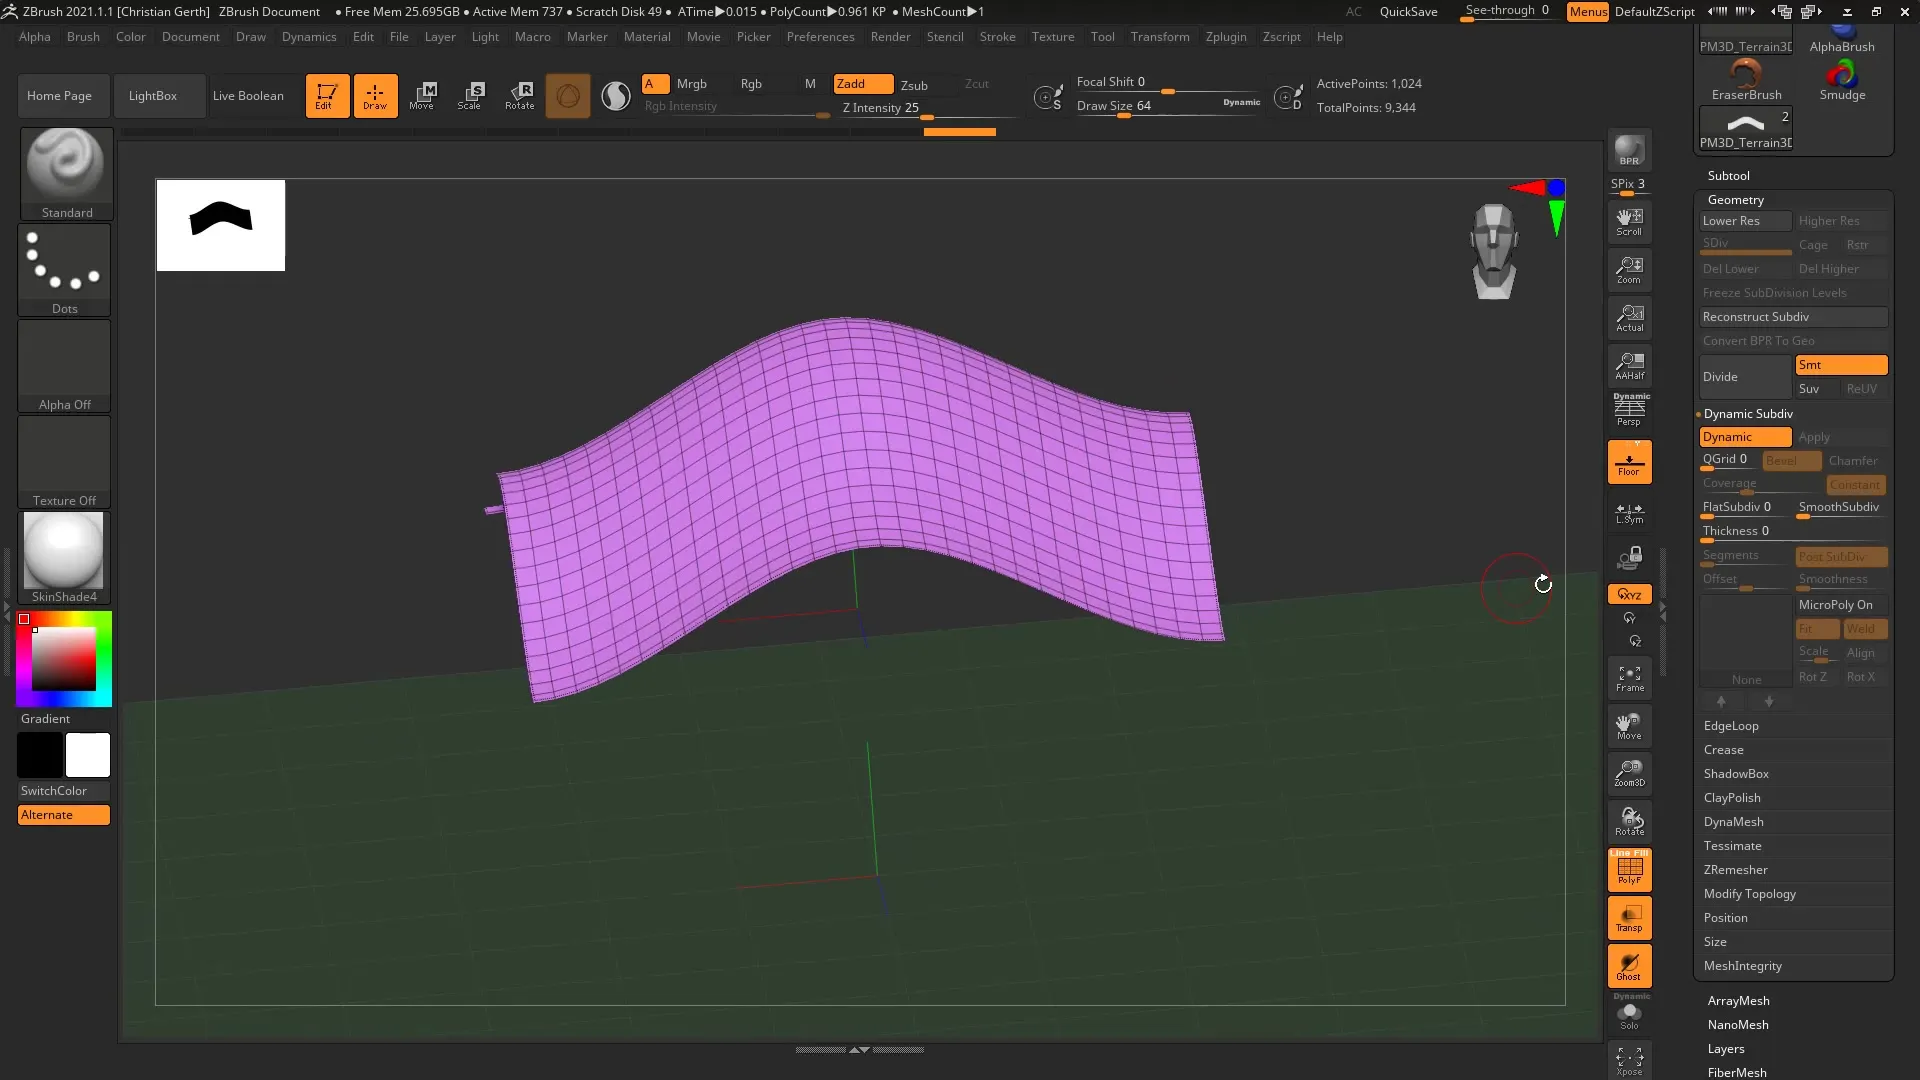Click Reconstruct Subdiv button
The image size is (1920, 1080).
tap(1794, 317)
